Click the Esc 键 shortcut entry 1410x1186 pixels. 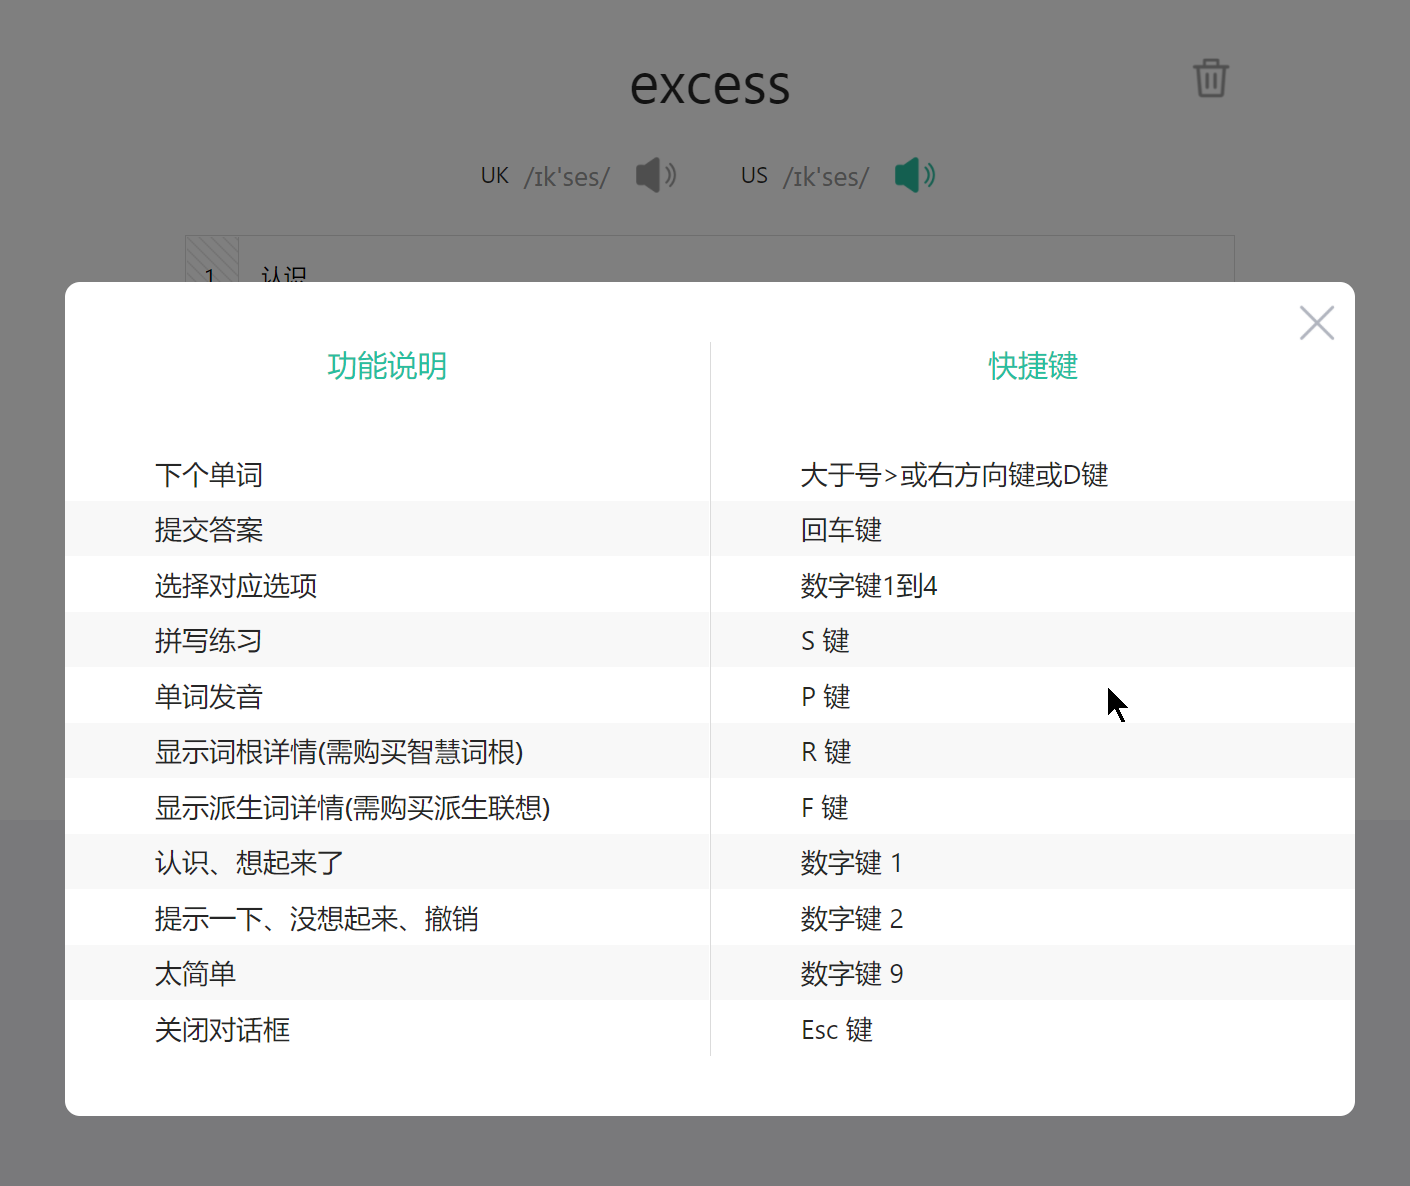[x=837, y=1030]
